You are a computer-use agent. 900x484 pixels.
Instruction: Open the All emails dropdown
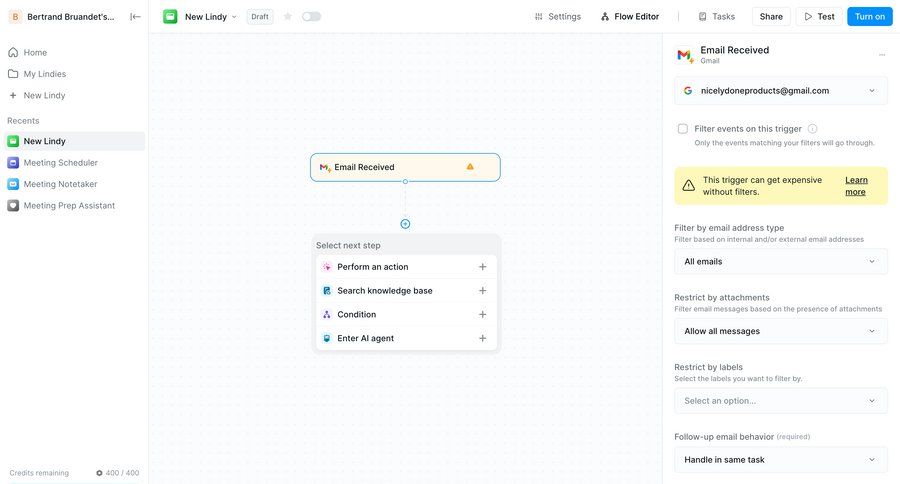click(x=781, y=261)
